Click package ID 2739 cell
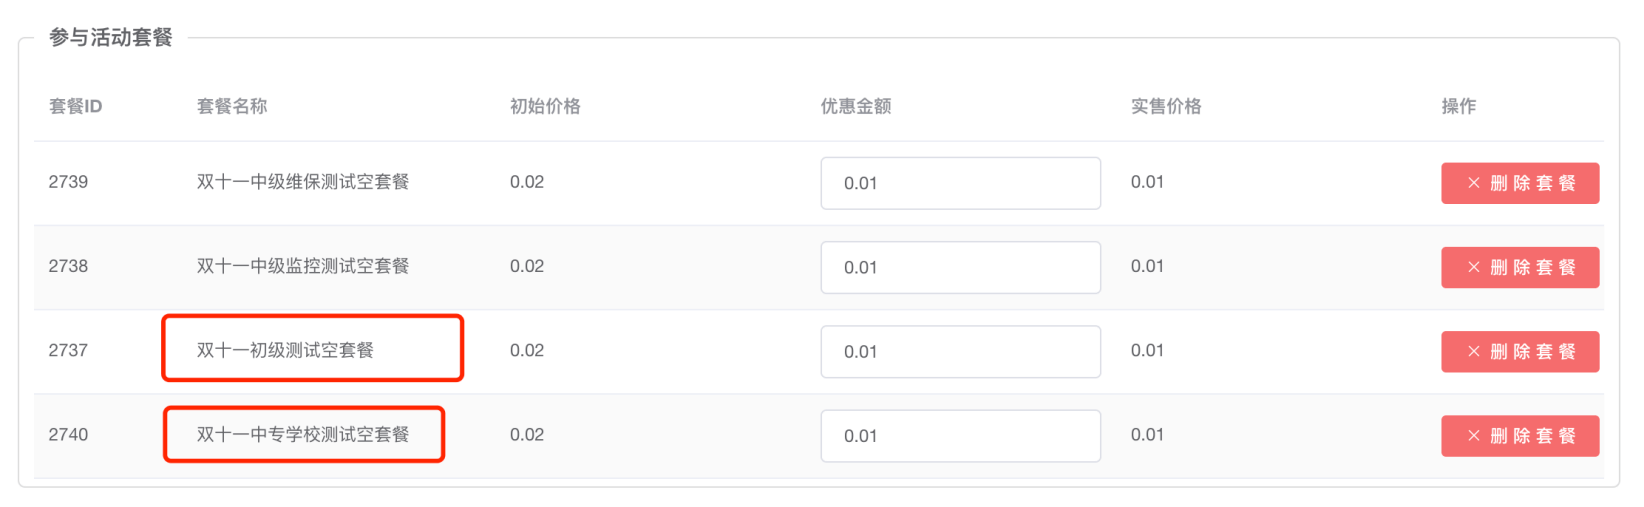This screenshot has height=507, width=1644. pos(68,182)
